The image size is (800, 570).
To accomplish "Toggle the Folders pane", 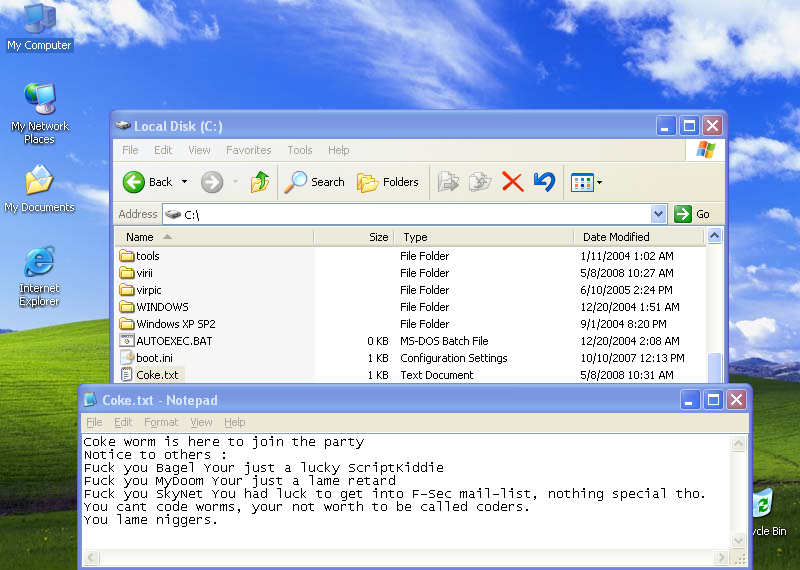I will pyautogui.click(x=388, y=182).
